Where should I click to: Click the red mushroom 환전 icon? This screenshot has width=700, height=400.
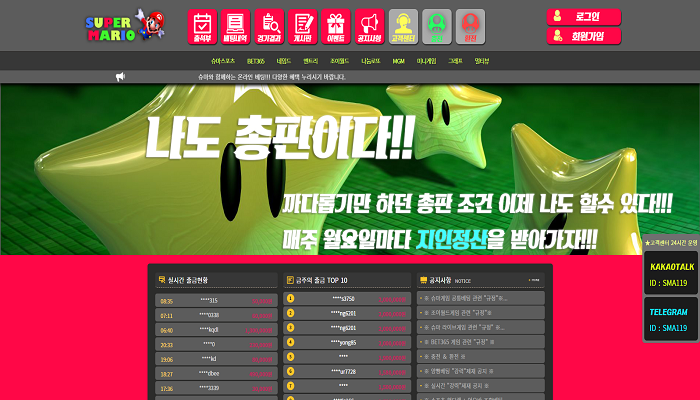[470, 27]
